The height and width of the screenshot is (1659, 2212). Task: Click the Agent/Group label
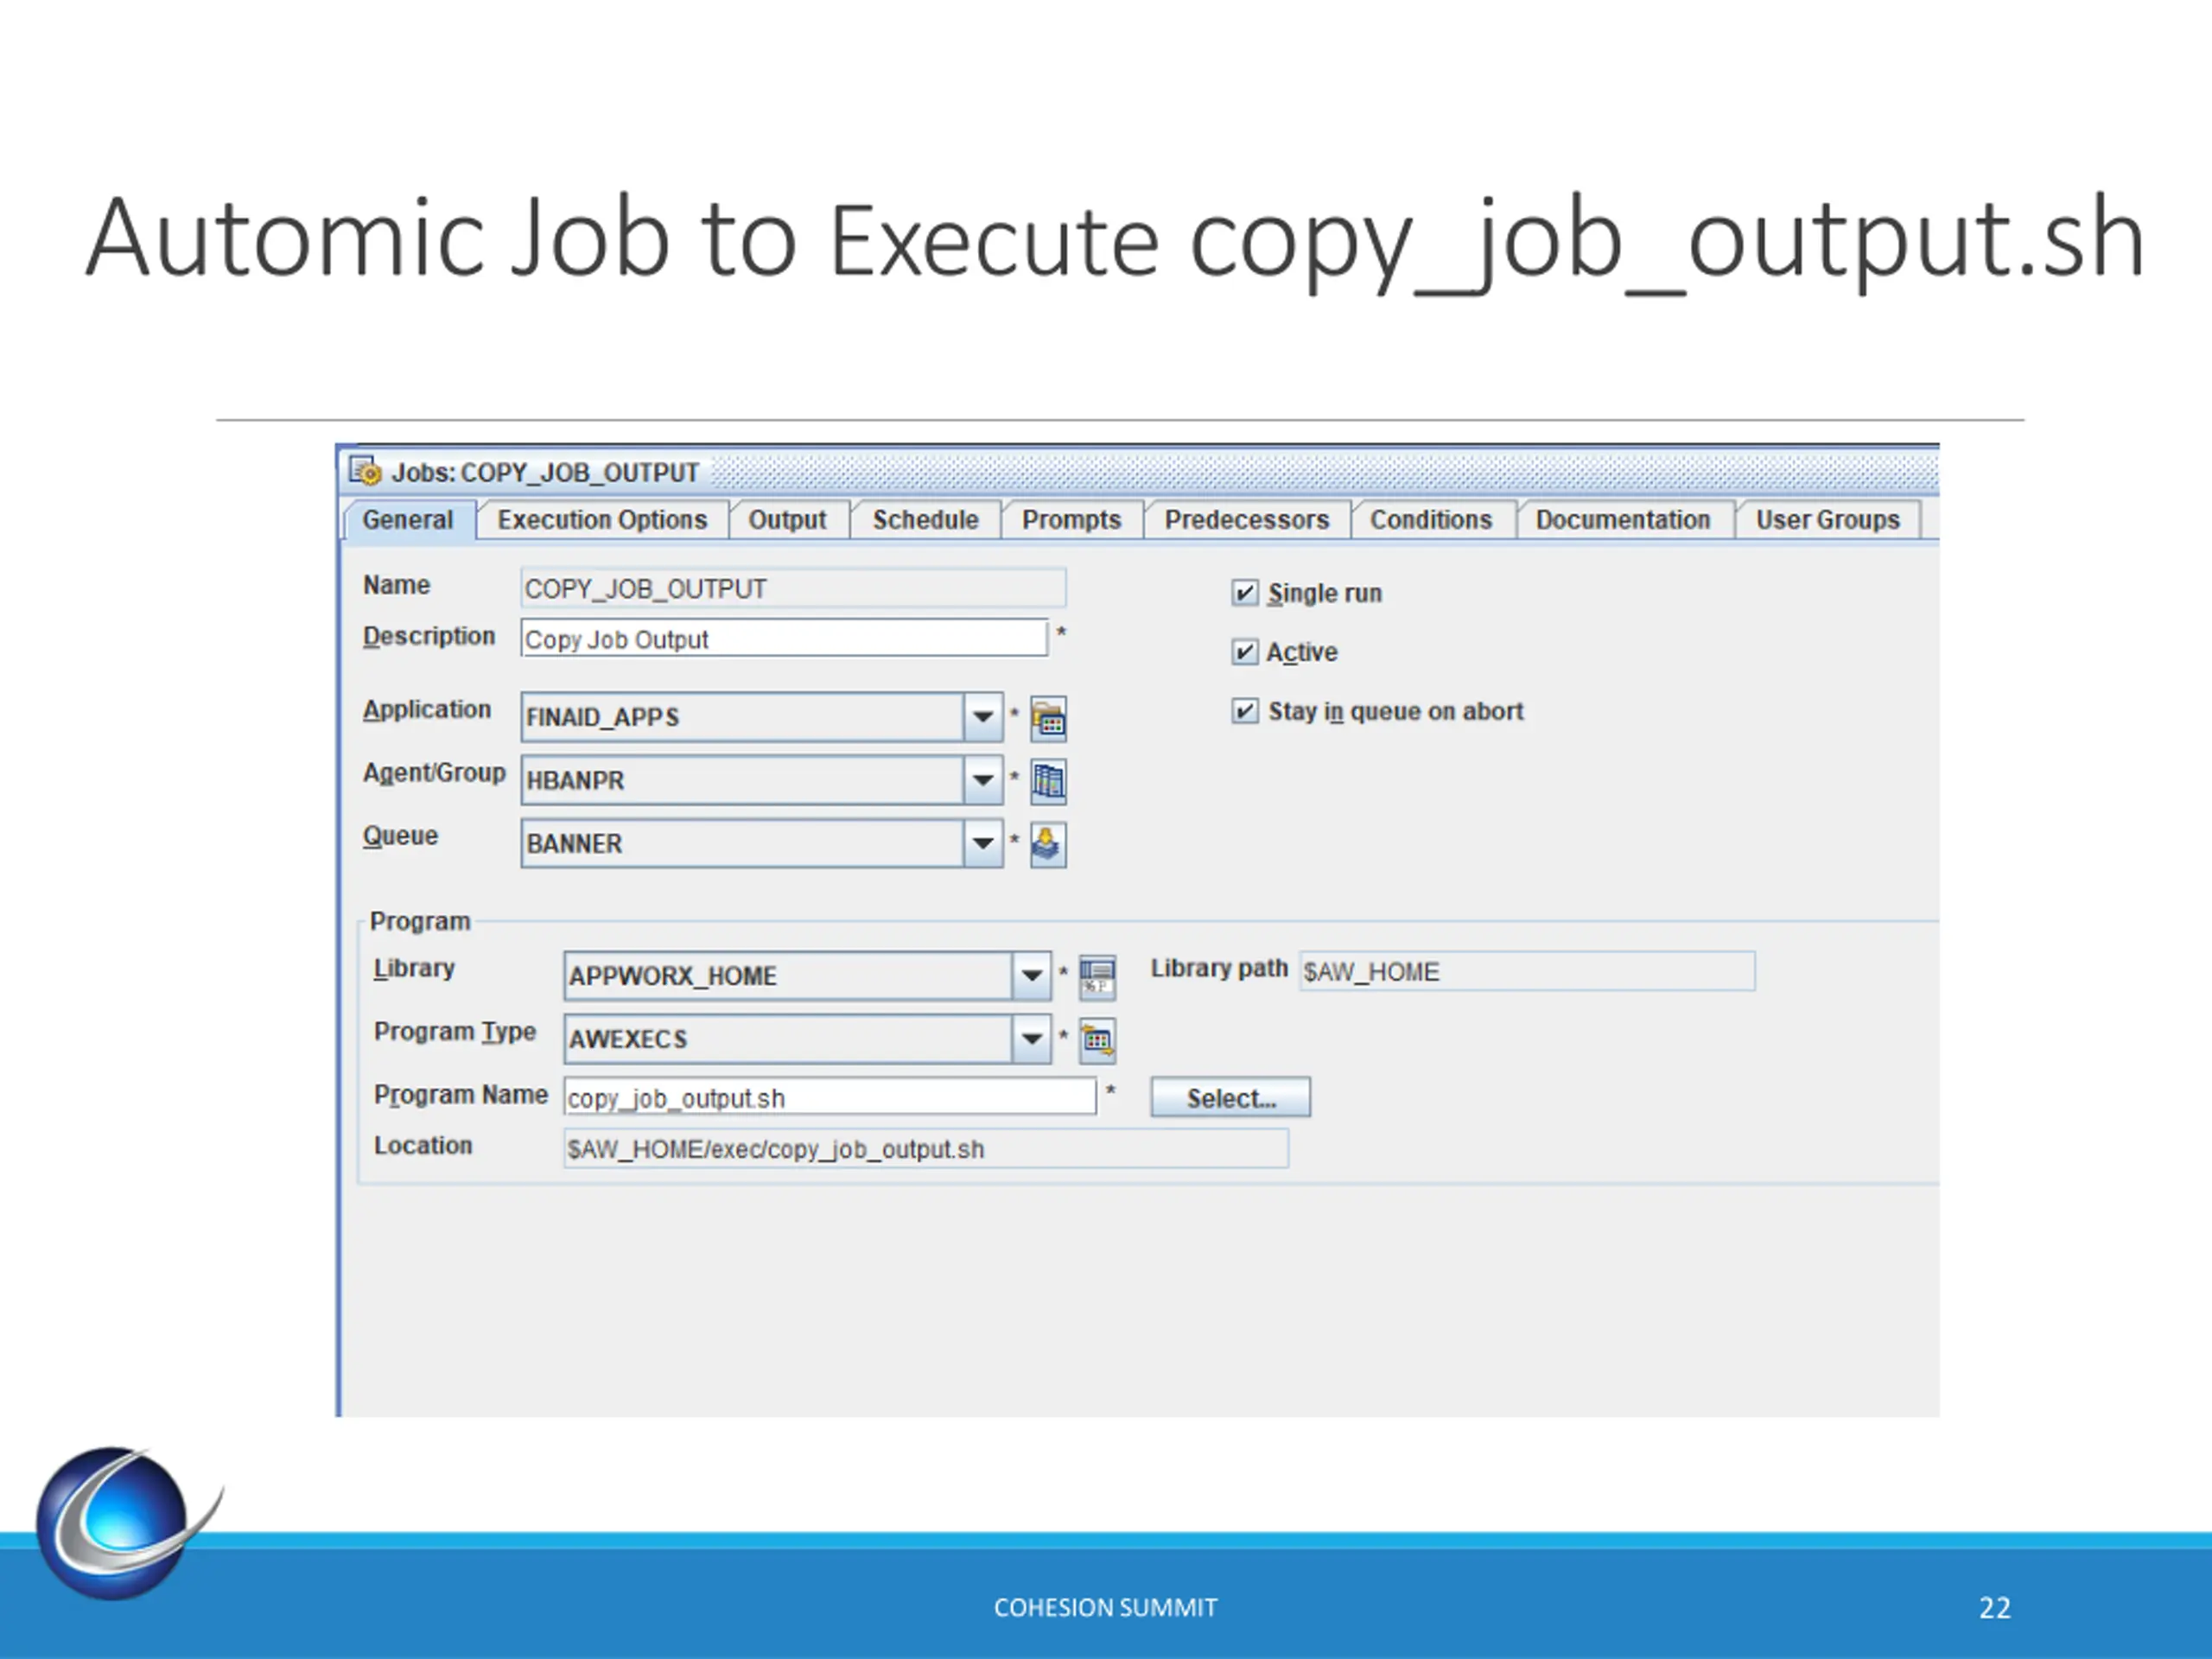coord(434,773)
